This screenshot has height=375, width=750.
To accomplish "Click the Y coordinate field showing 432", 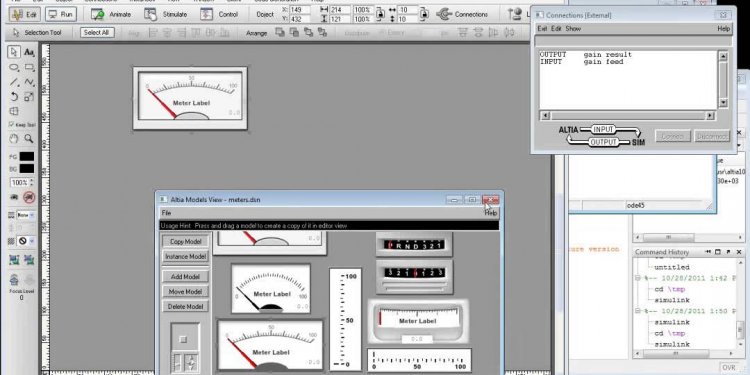I will [299, 19].
